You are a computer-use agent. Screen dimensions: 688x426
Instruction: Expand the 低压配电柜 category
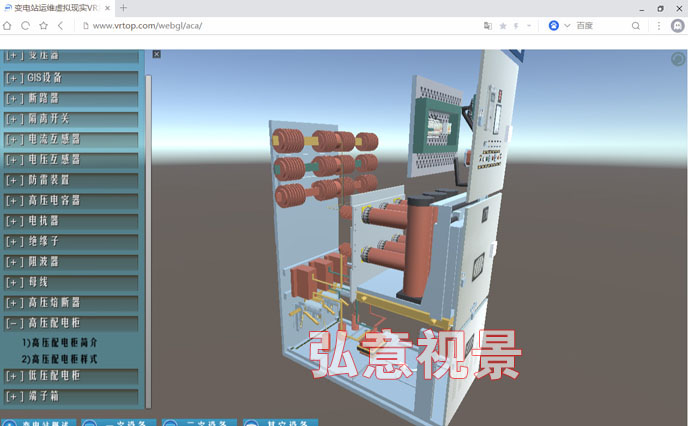[x=71, y=376]
